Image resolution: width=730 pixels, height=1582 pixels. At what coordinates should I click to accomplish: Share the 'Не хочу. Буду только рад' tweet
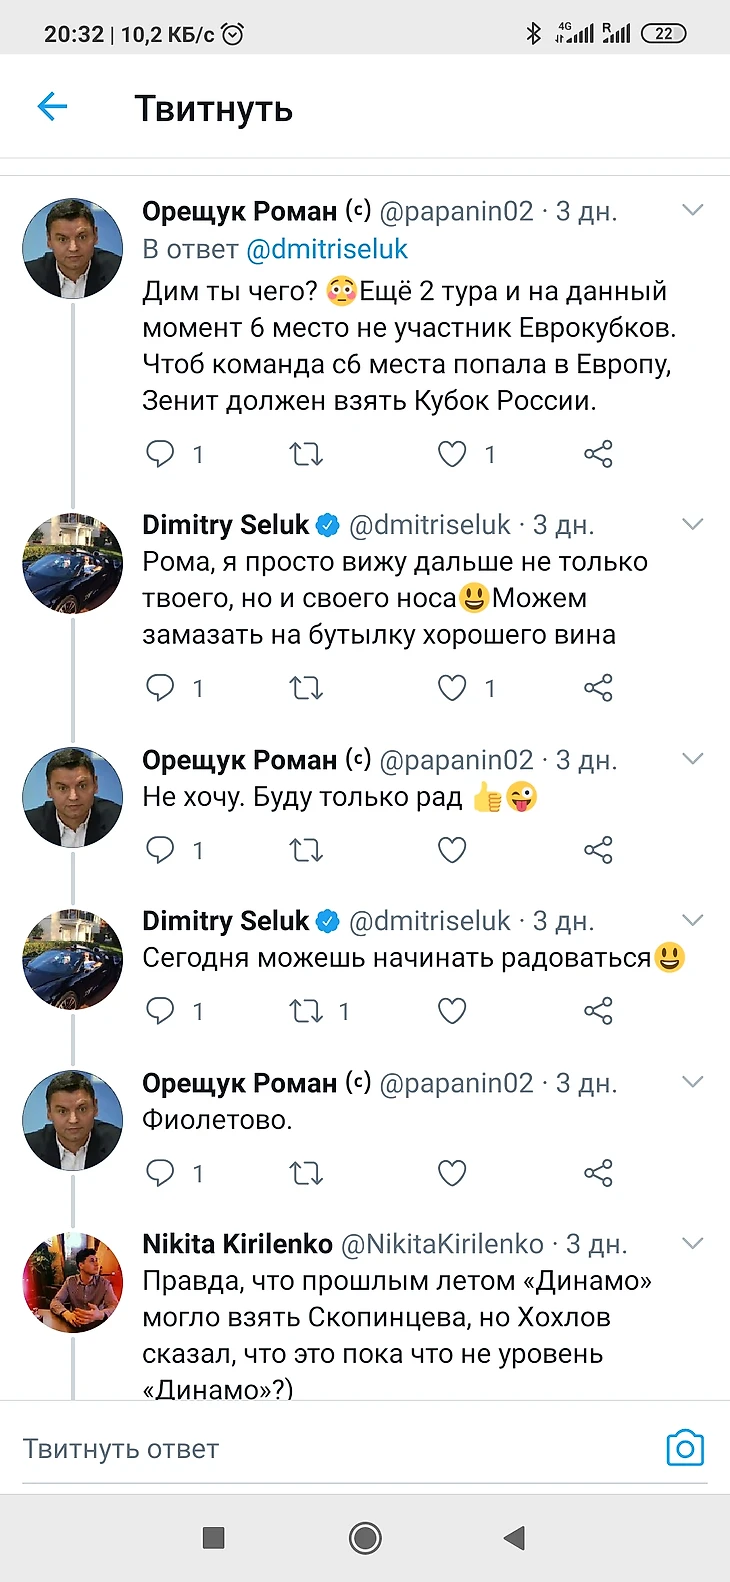click(598, 850)
